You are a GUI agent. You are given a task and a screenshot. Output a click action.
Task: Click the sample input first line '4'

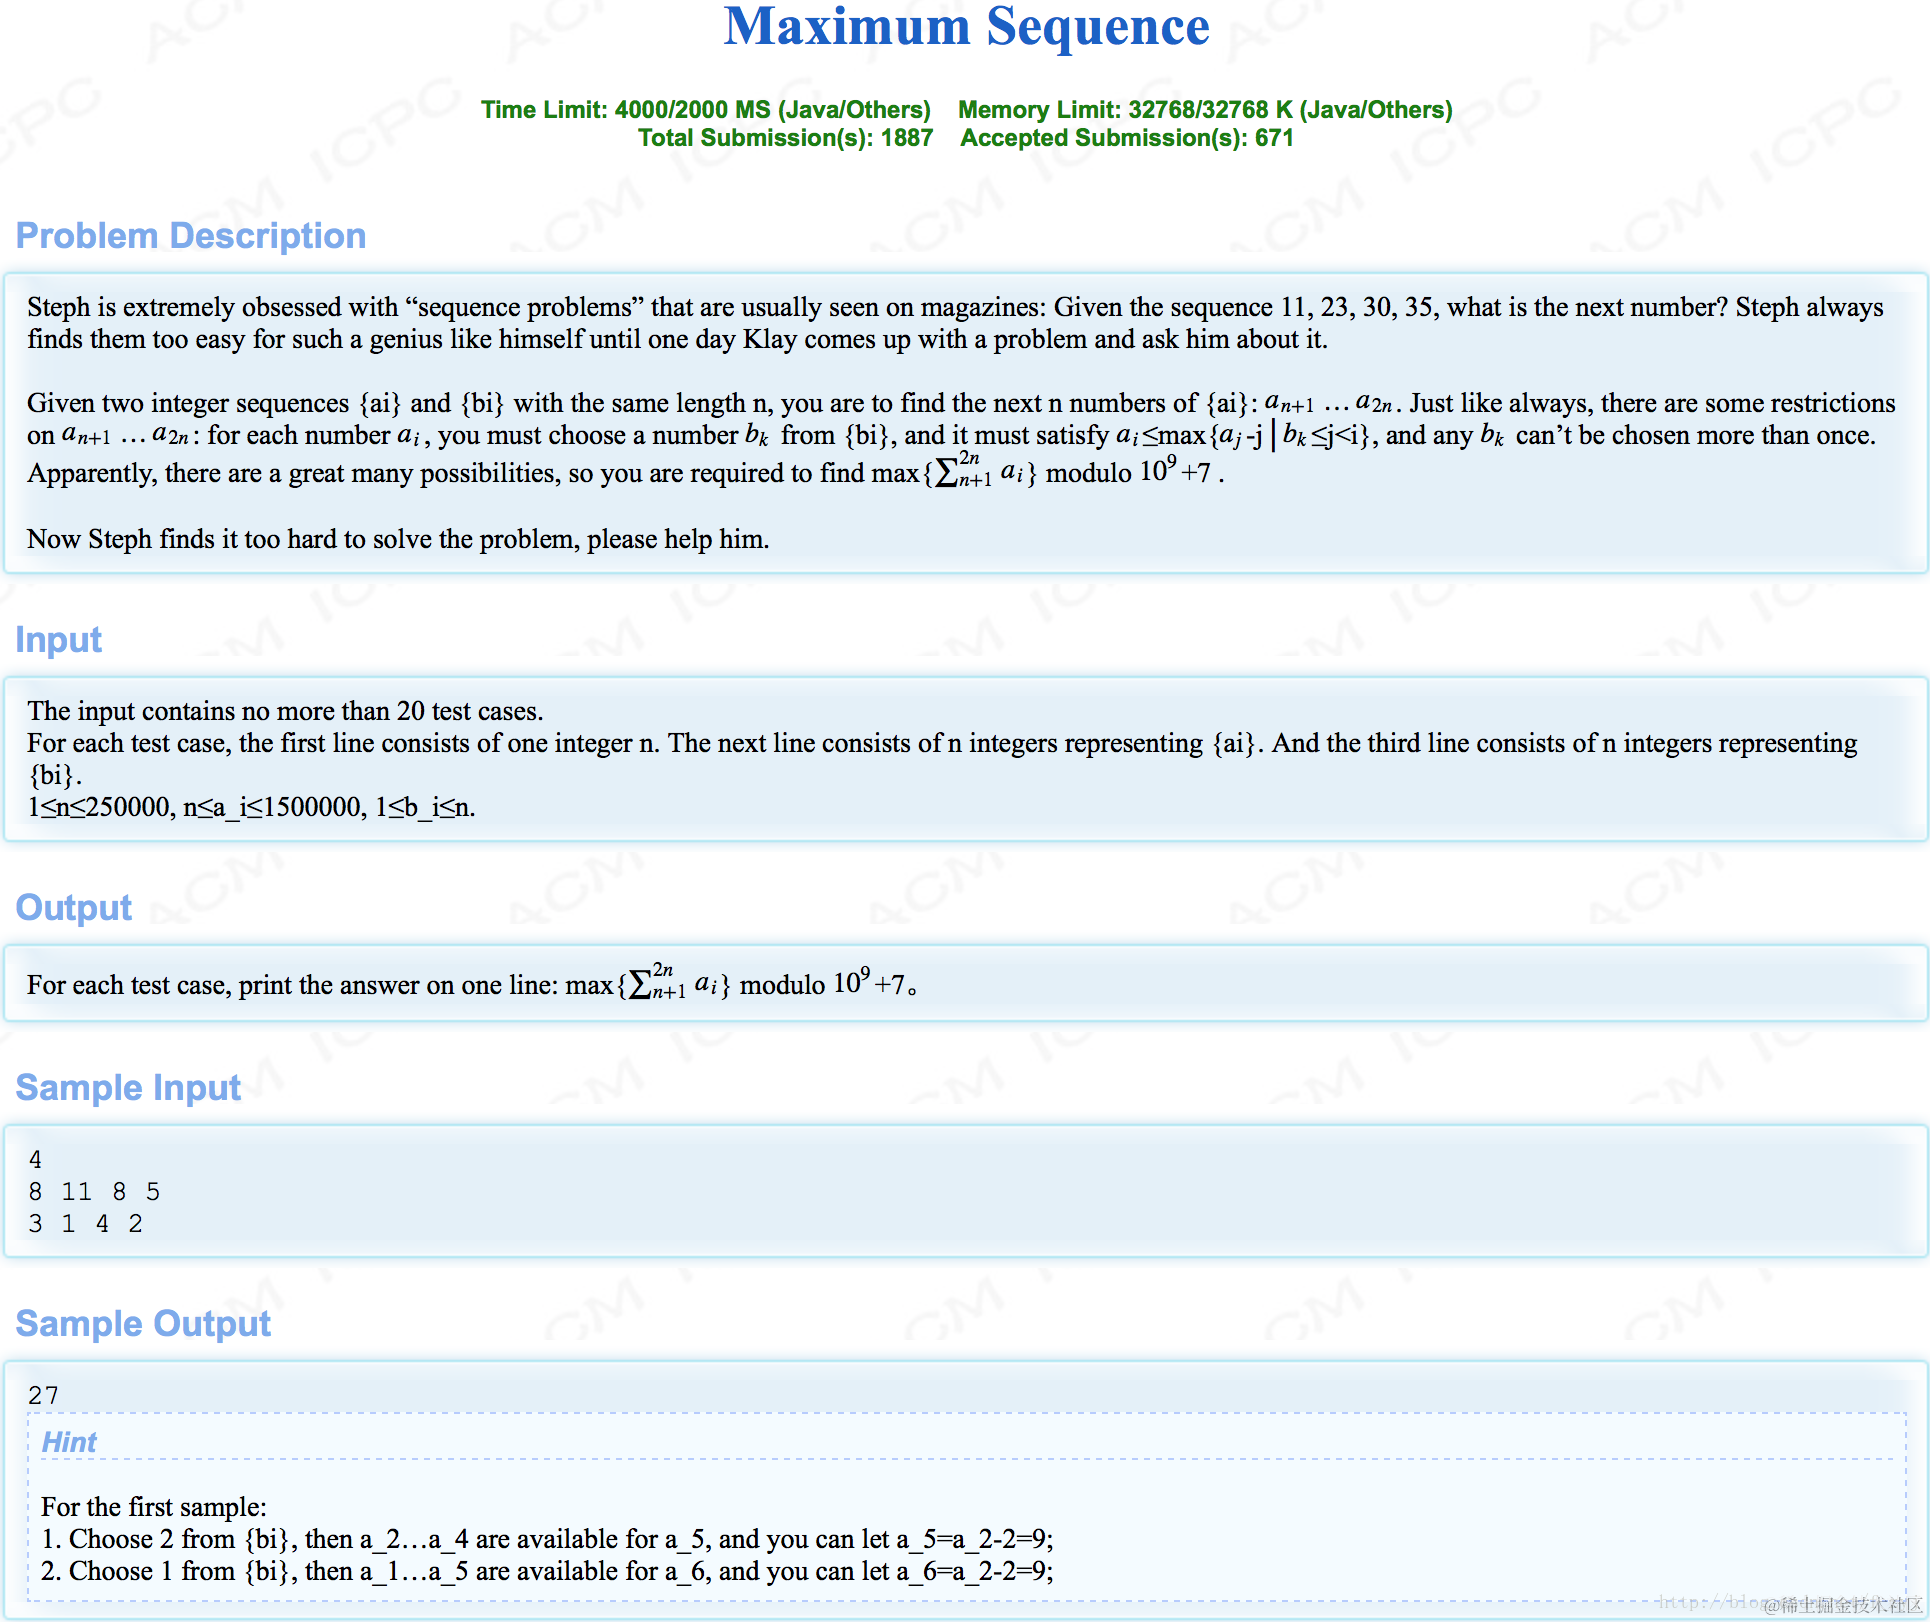tap(36, 1160)
